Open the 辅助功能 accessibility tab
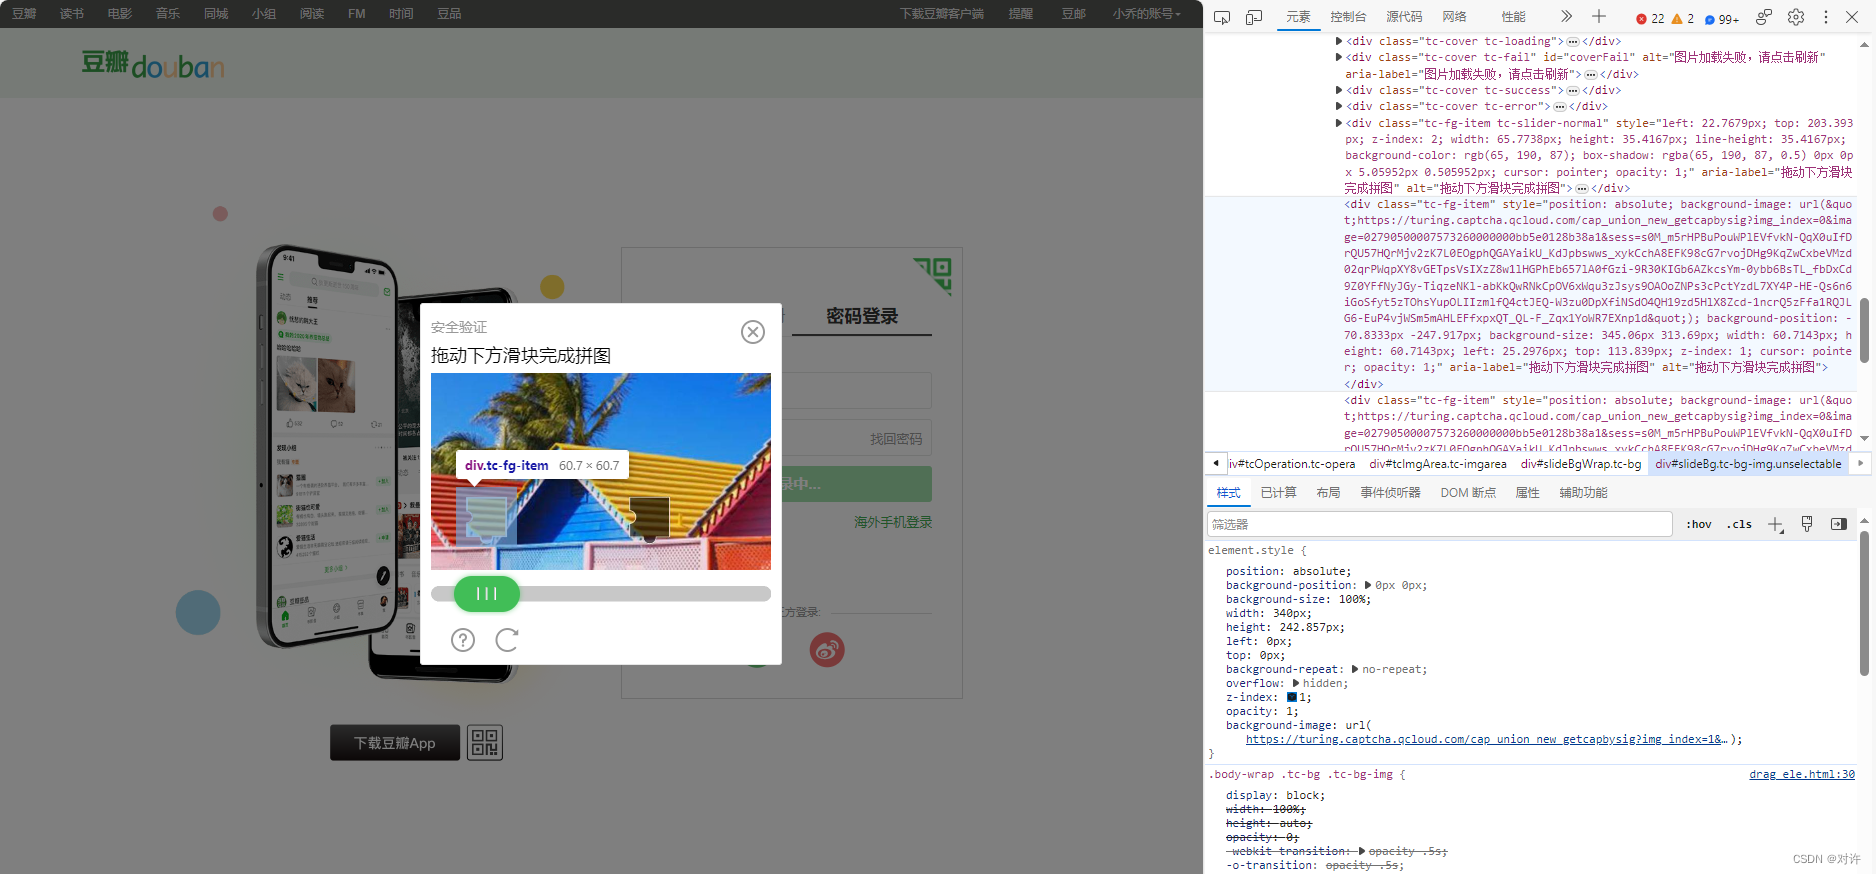The width and height of the screenshot is (1876, 874). point(1583,493)
